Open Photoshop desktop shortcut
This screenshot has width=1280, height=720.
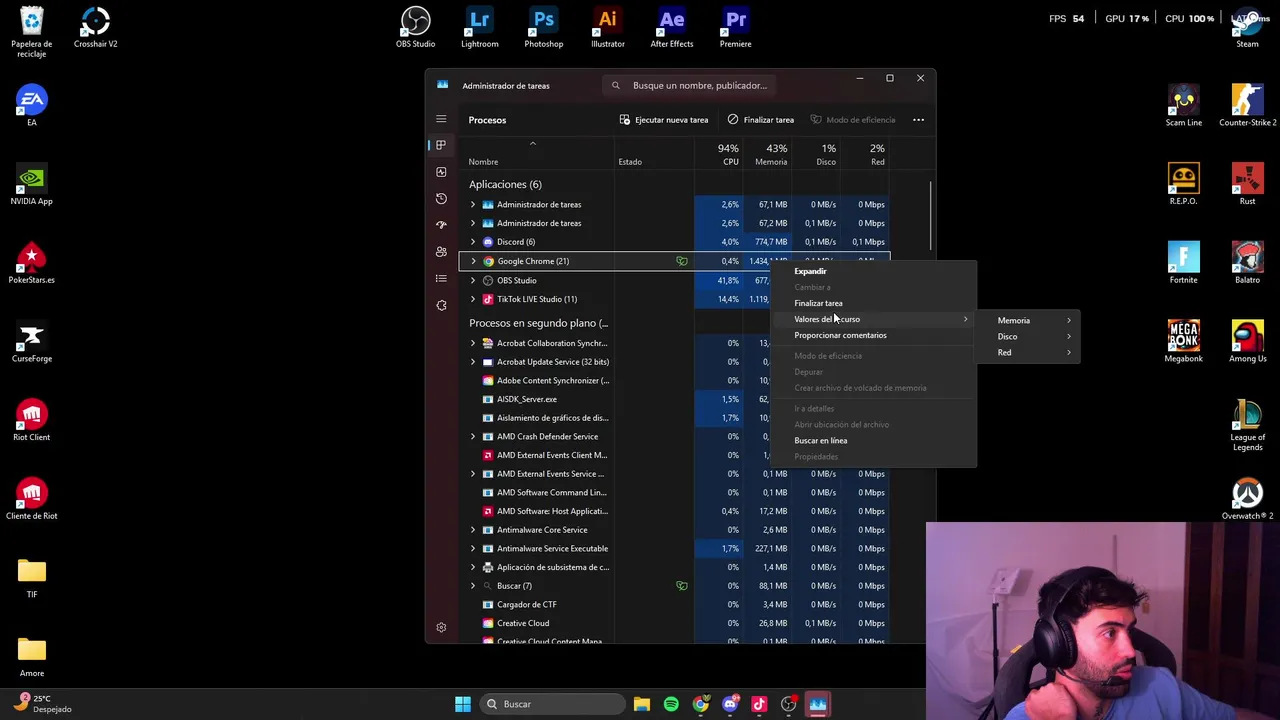(543, 28)
